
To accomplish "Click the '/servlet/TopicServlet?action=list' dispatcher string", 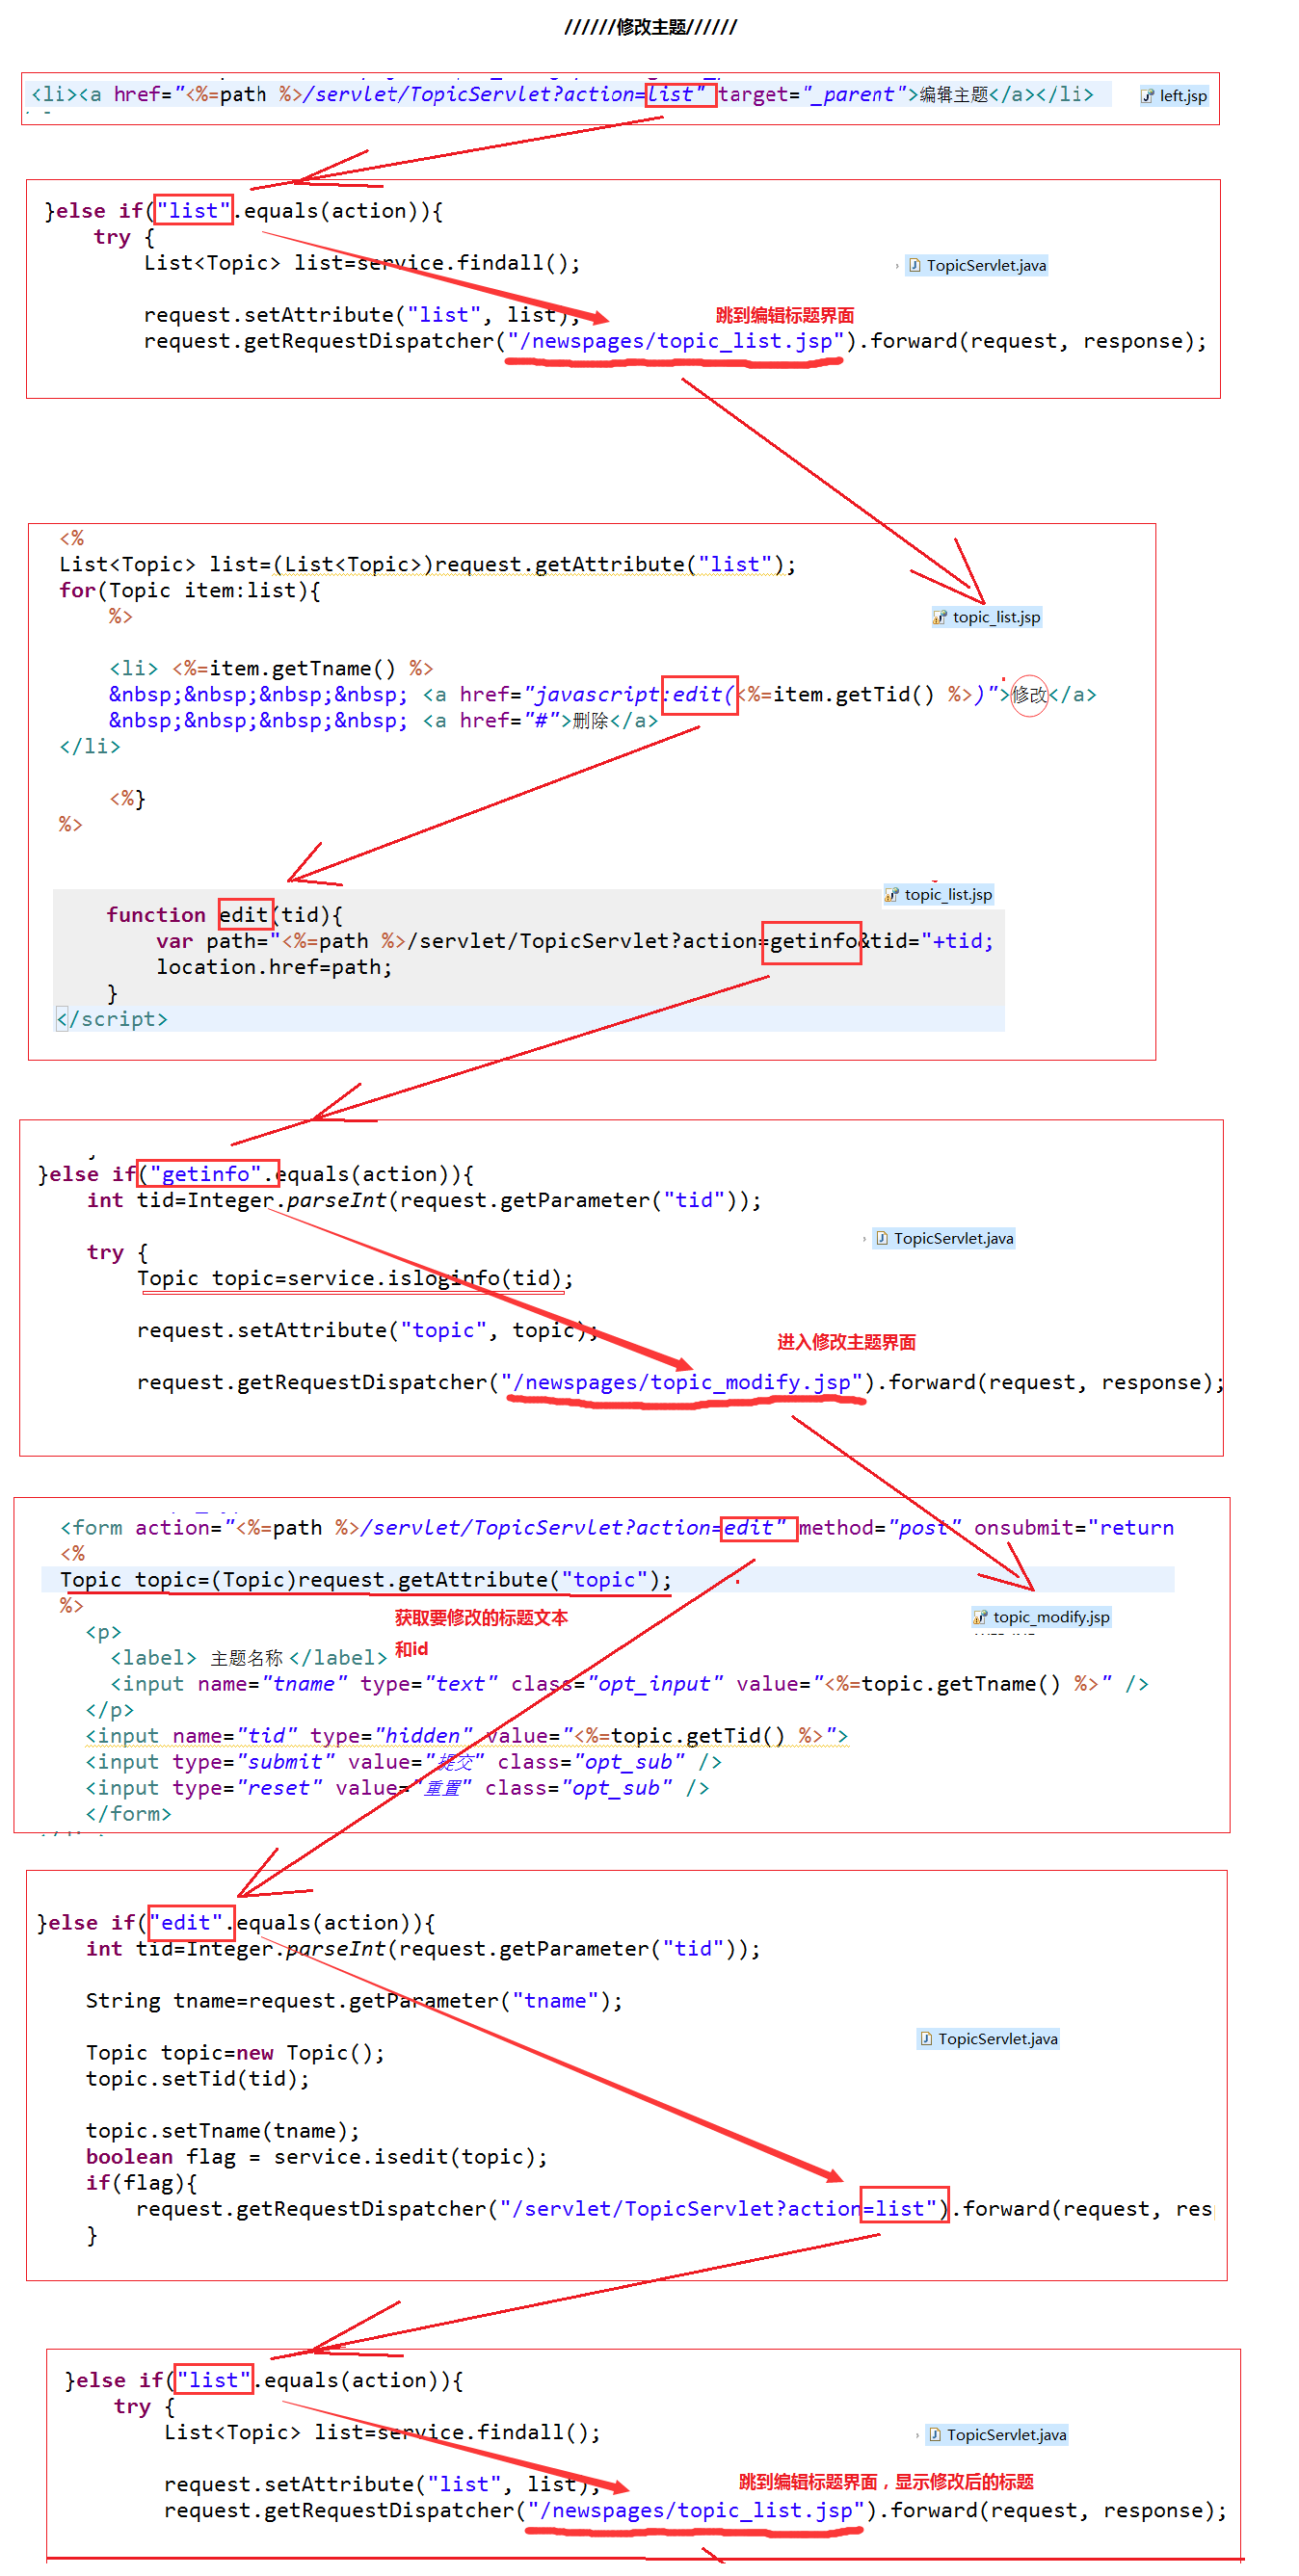I will tap(719, 2208).
